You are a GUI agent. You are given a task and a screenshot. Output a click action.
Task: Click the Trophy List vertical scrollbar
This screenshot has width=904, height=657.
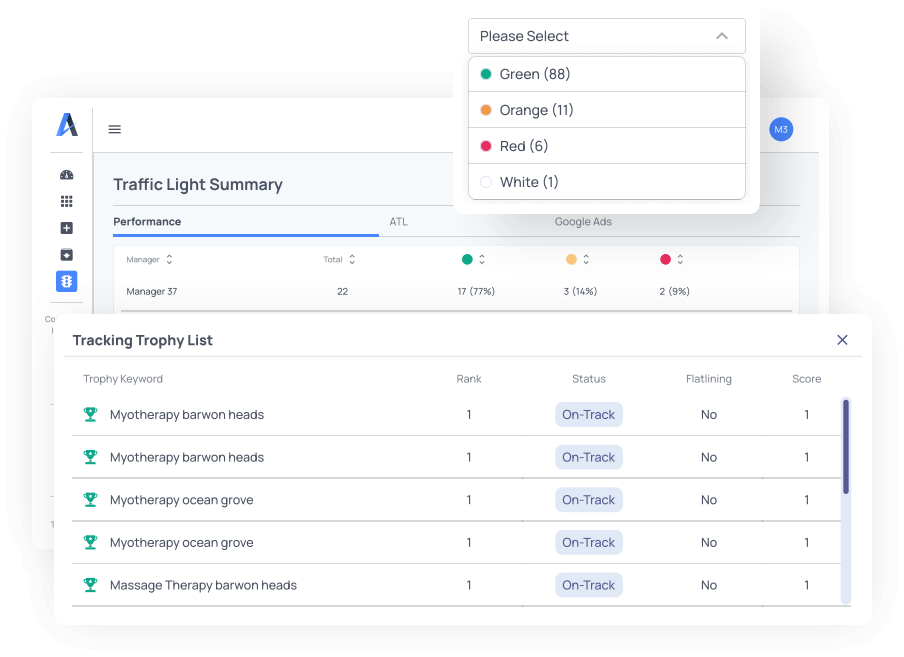point(846,447)
